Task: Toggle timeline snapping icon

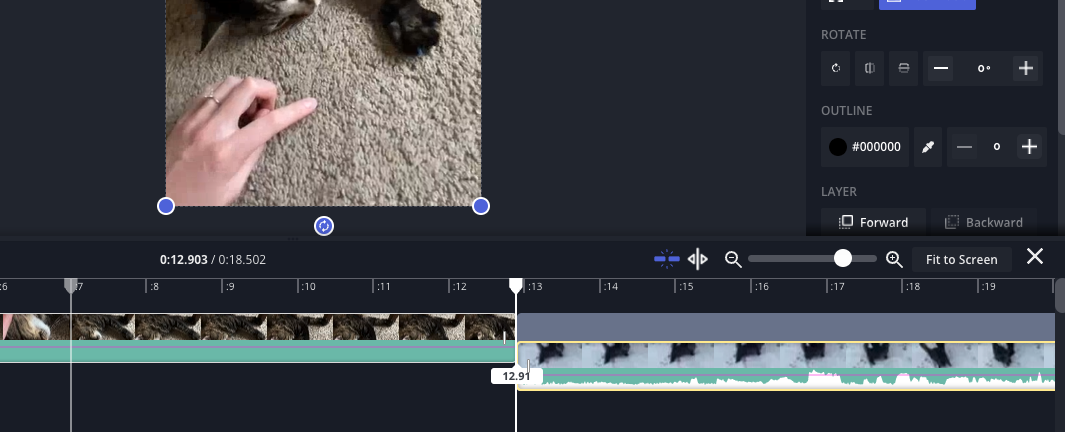Action: click(666, 259)
